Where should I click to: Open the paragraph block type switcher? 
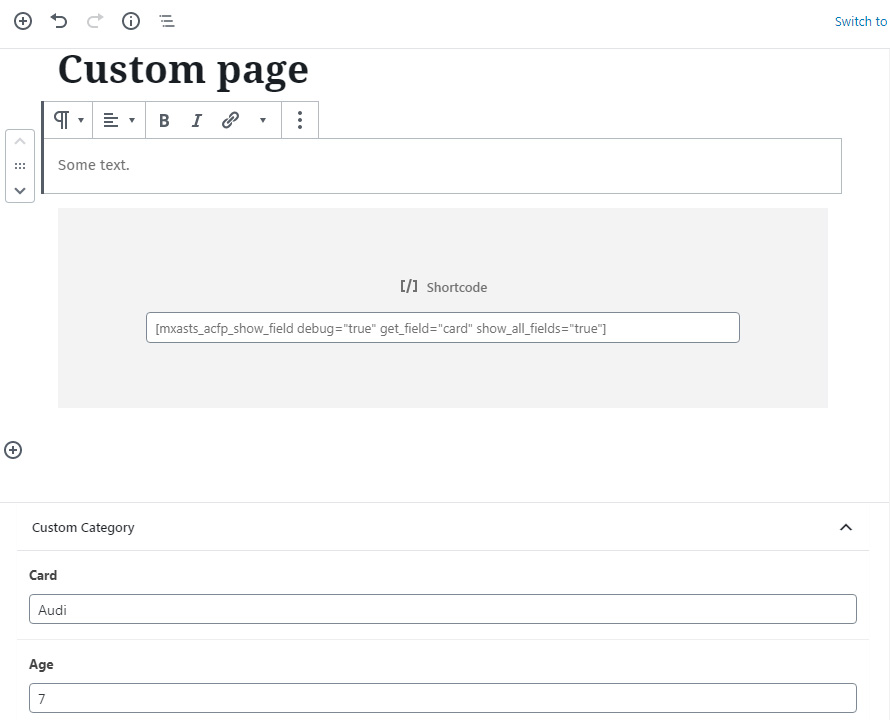coord(69,120)
